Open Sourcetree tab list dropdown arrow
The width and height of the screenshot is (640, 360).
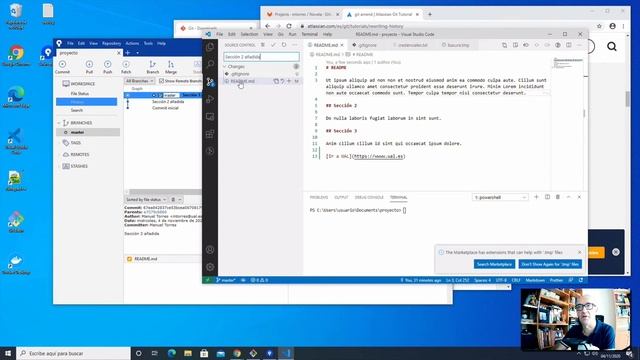[138, 53]
